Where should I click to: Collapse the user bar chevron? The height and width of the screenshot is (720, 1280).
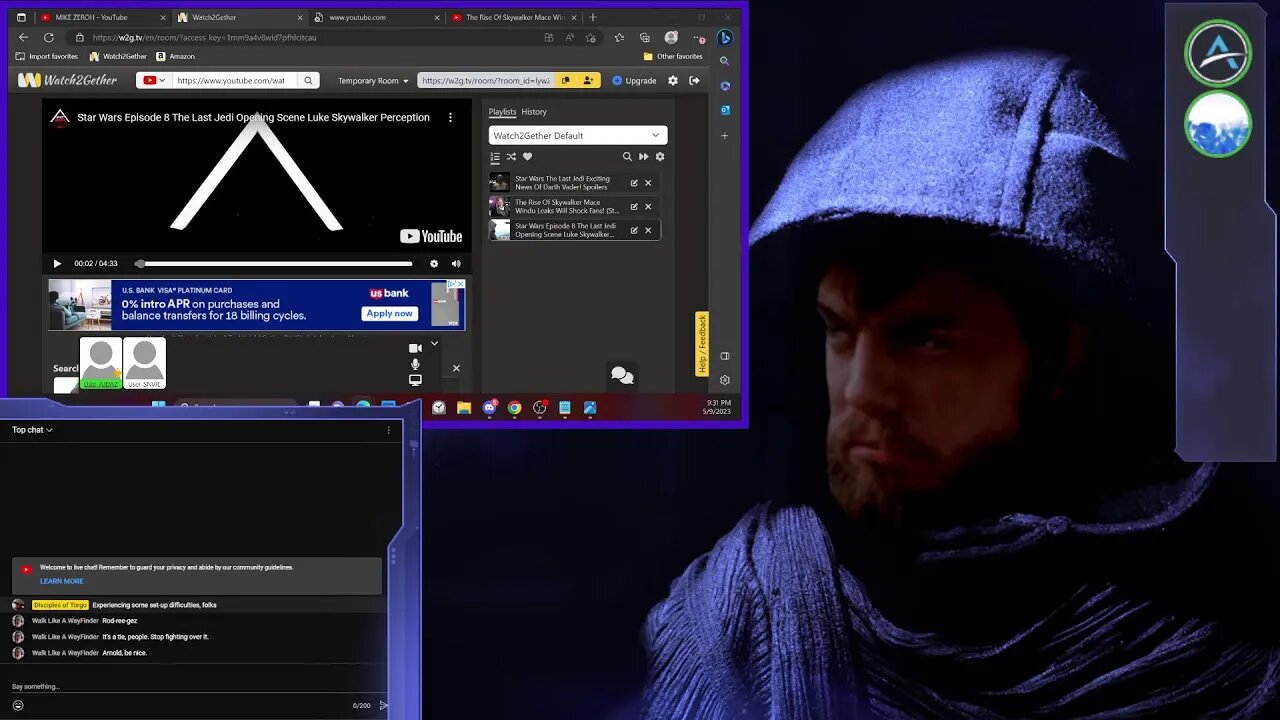[434, 344]
